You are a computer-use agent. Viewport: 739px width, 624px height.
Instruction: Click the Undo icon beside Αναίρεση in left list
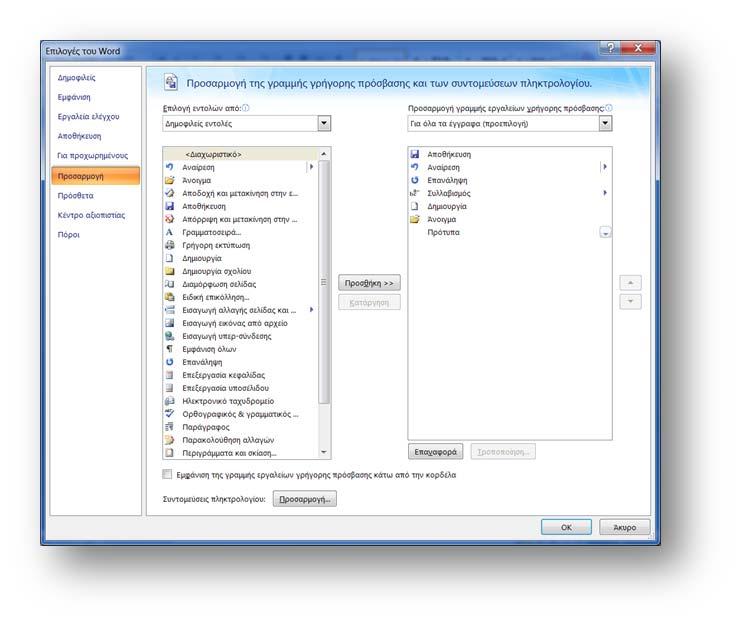170,167
